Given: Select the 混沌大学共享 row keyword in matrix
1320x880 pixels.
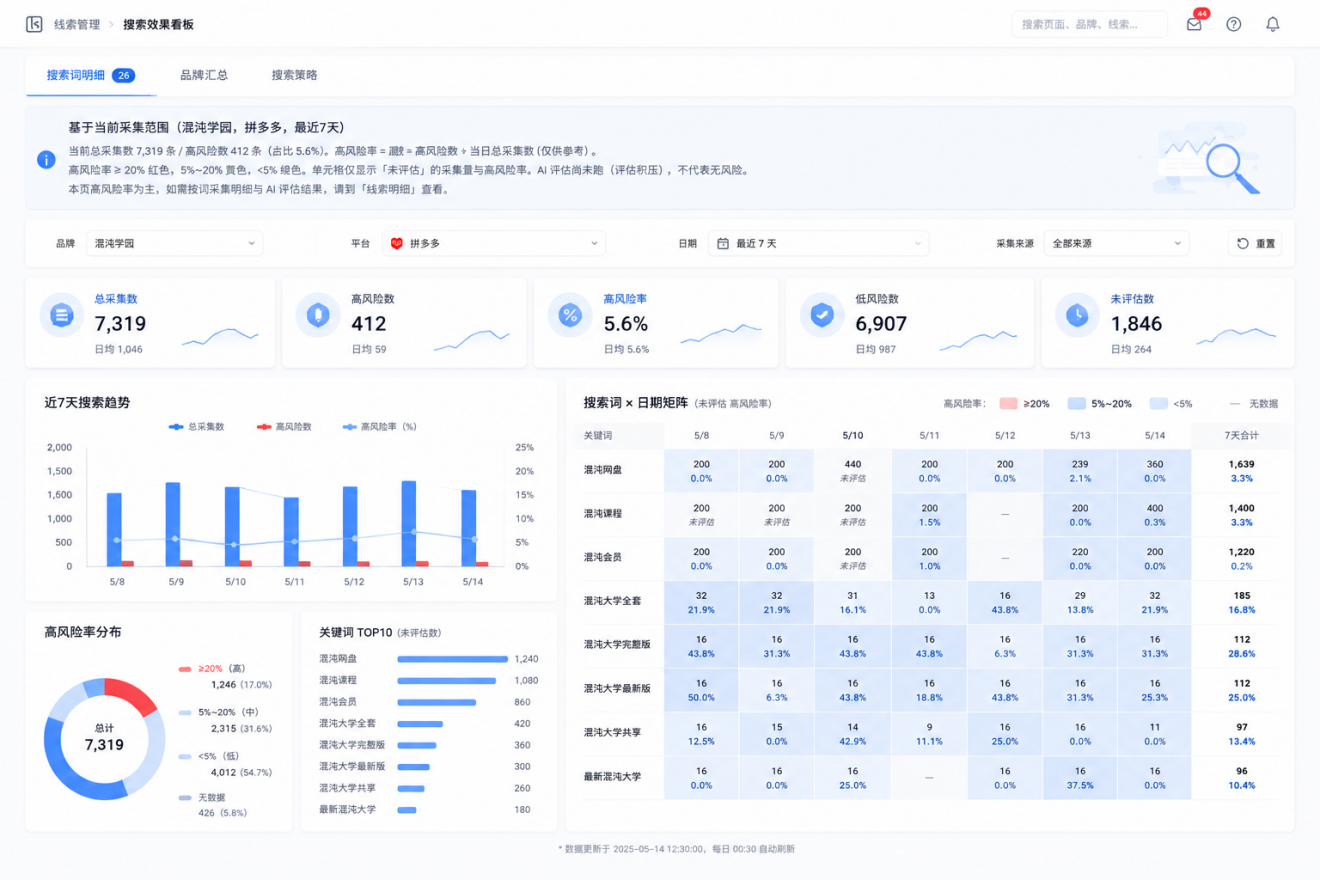Looking at the screenshot, I should (612, 733).
